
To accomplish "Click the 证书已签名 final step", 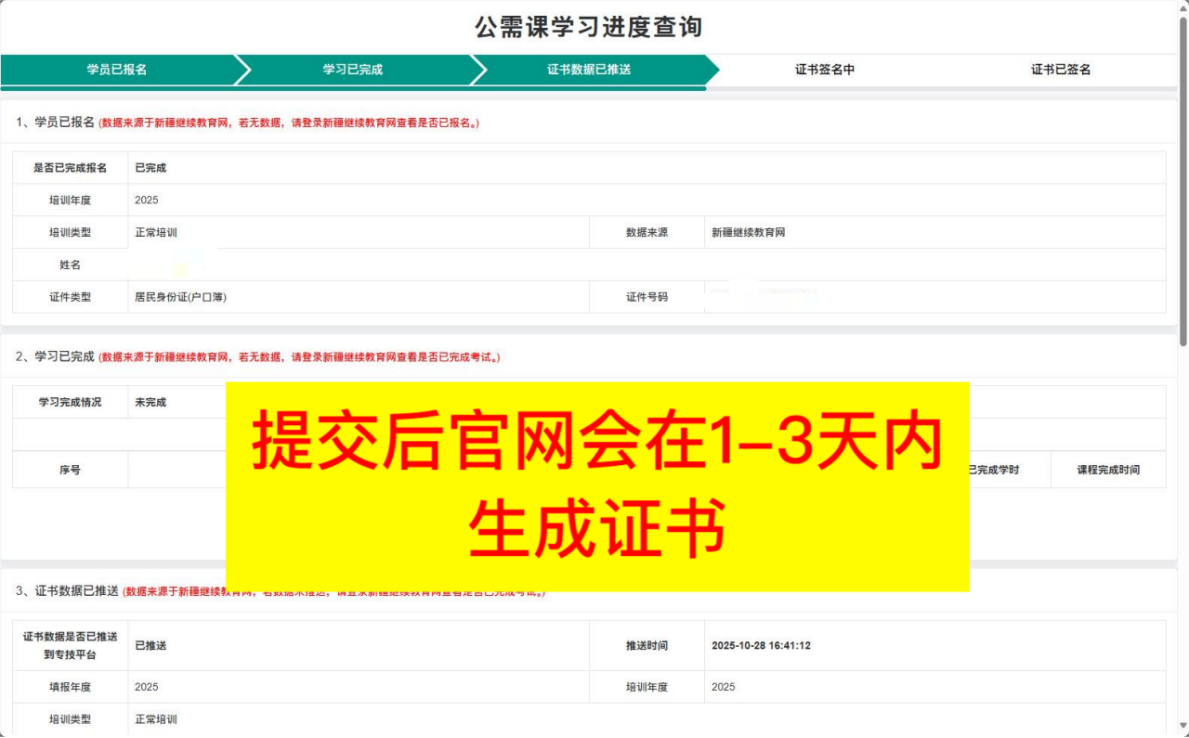I will (1060, 69).
